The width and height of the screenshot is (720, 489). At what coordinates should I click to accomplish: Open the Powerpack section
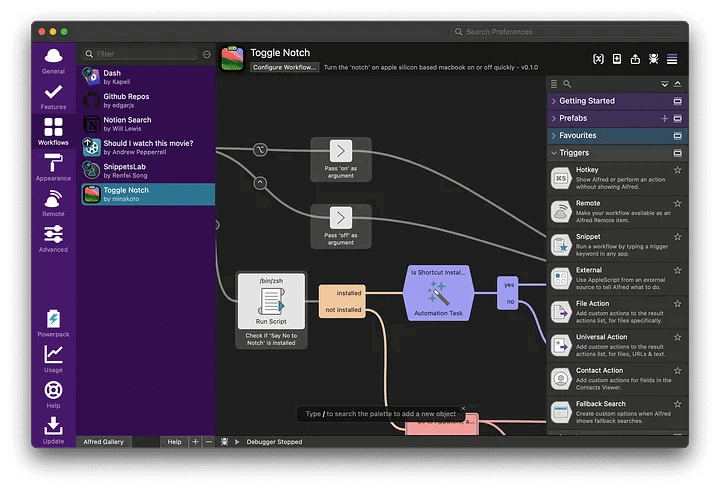click(x=53, y=322)
